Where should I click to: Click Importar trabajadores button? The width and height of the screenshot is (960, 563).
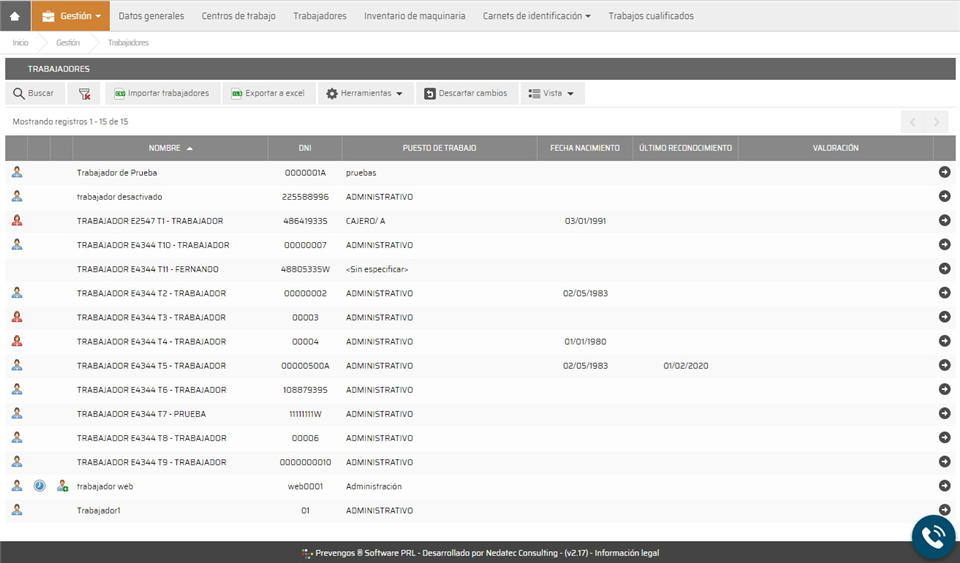point(161,93)
